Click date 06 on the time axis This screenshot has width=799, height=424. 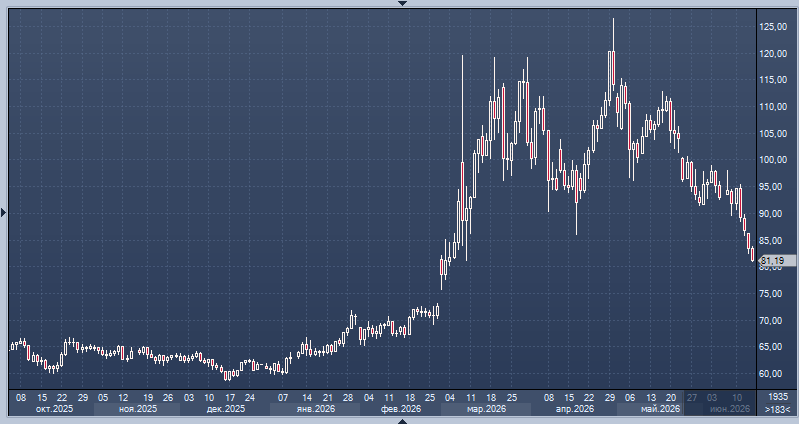click(630, 398)
